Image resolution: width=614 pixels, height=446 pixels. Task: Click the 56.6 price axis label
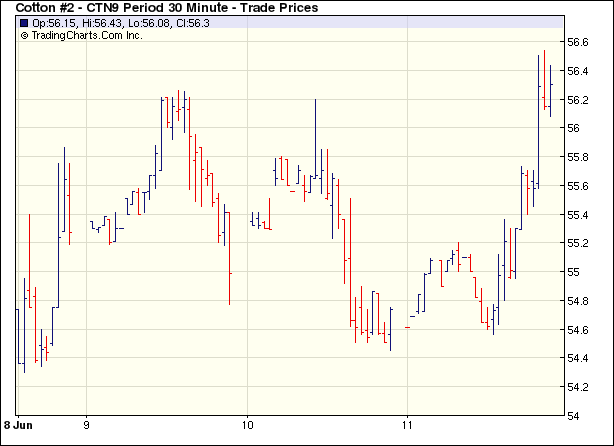pyautogui.click(x=578, y=42)
